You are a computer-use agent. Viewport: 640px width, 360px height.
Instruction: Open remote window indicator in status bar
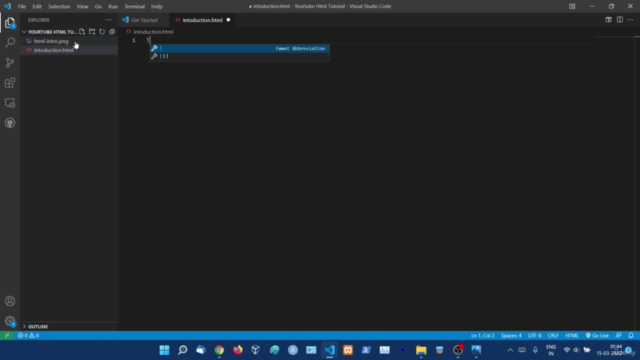click(7, 336)
